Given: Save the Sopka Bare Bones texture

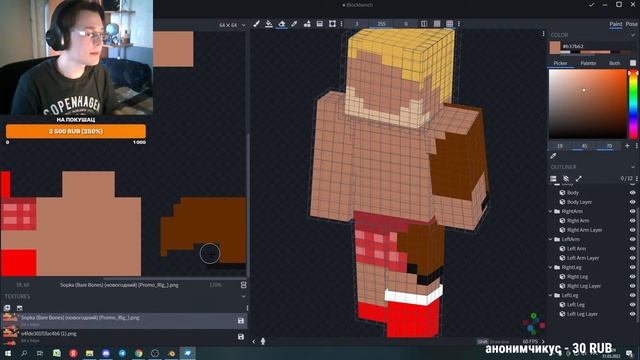Looking at the screenshot, I should (x=241, y=321).
